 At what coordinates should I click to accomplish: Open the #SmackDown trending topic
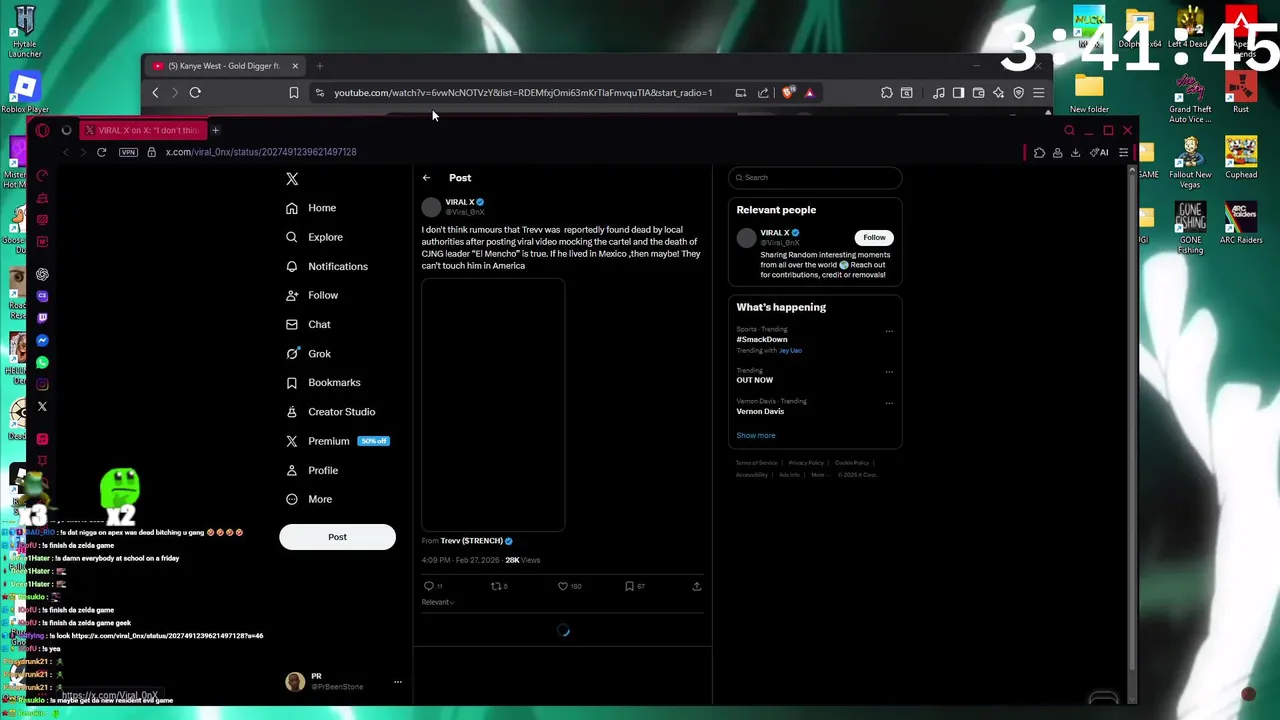[x=762, y=340]
